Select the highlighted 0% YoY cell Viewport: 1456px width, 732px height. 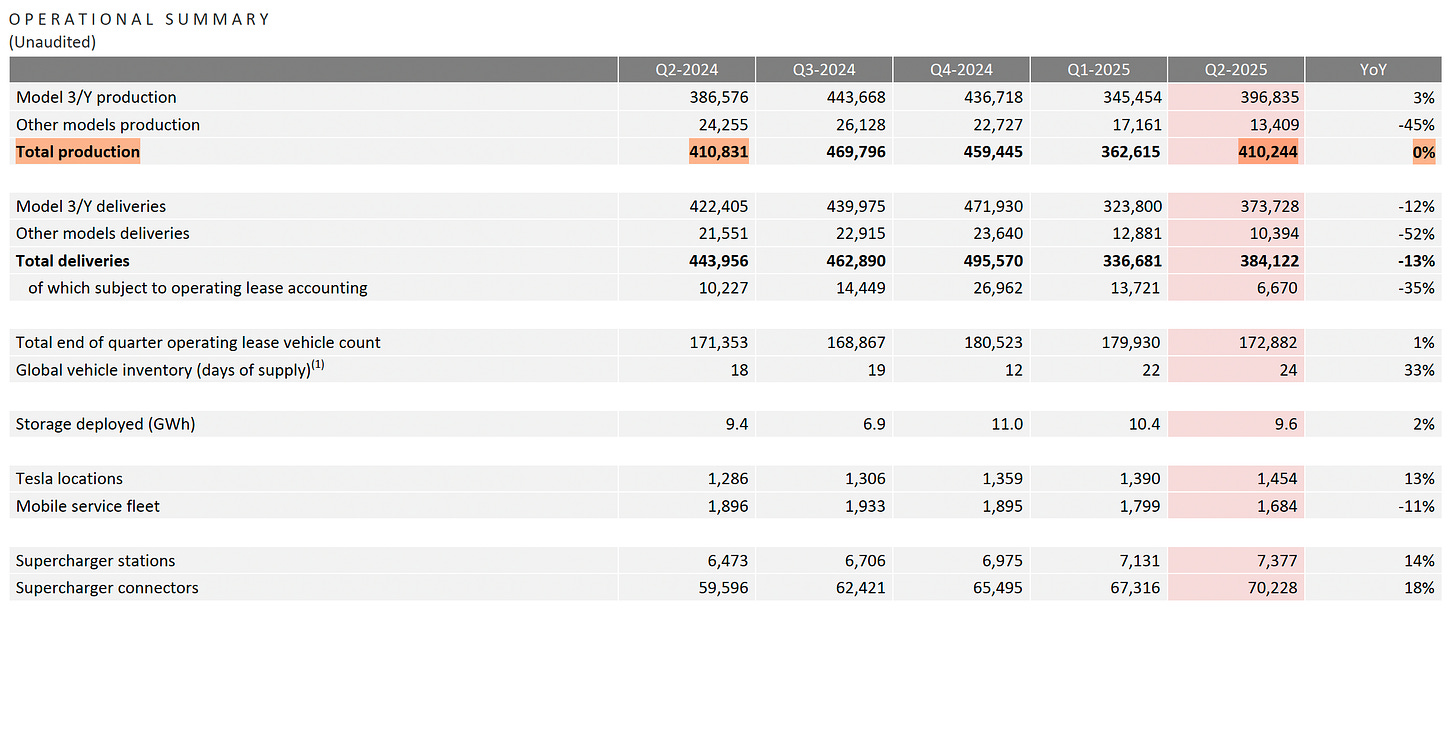(1424, 152)
